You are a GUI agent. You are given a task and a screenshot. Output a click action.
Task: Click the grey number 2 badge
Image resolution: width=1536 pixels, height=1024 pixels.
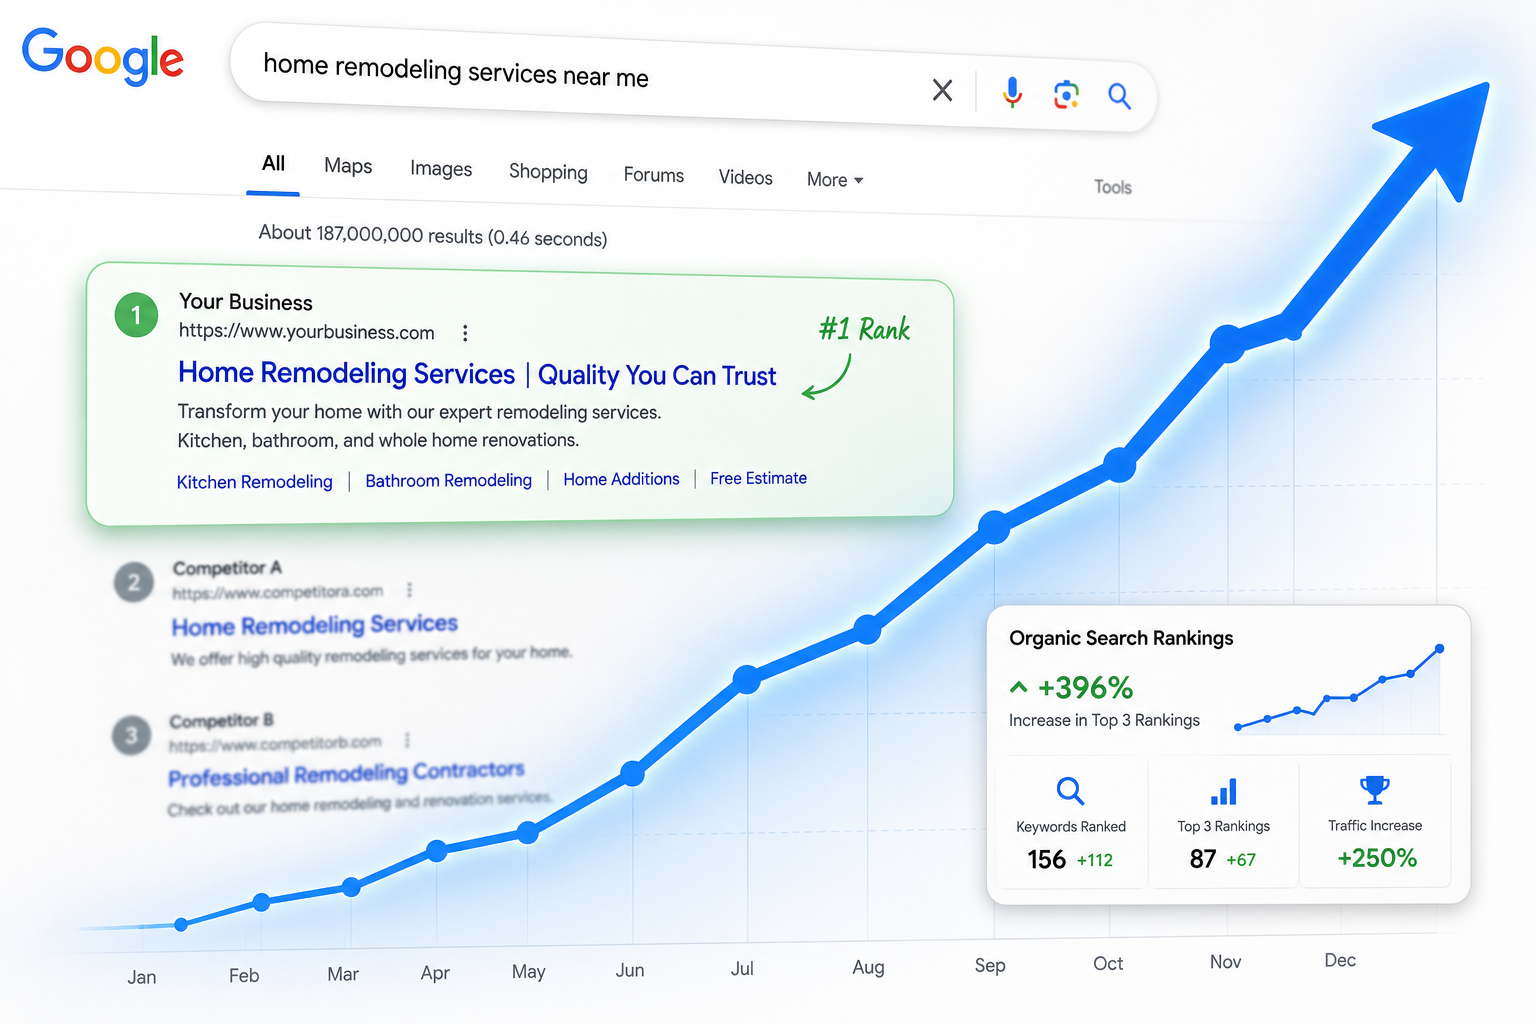pyautogui.click(x=134, y=582)
